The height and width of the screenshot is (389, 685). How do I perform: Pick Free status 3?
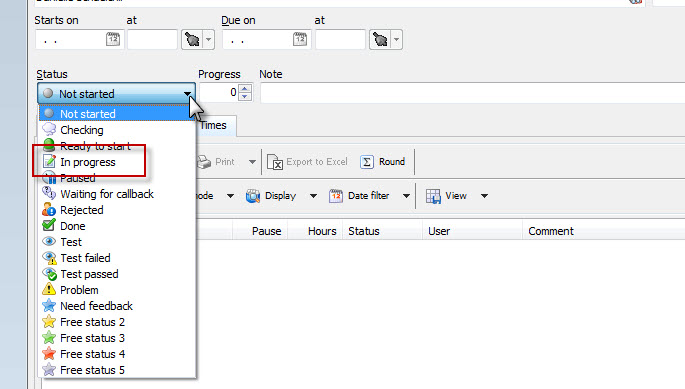(x=117, y=338)
